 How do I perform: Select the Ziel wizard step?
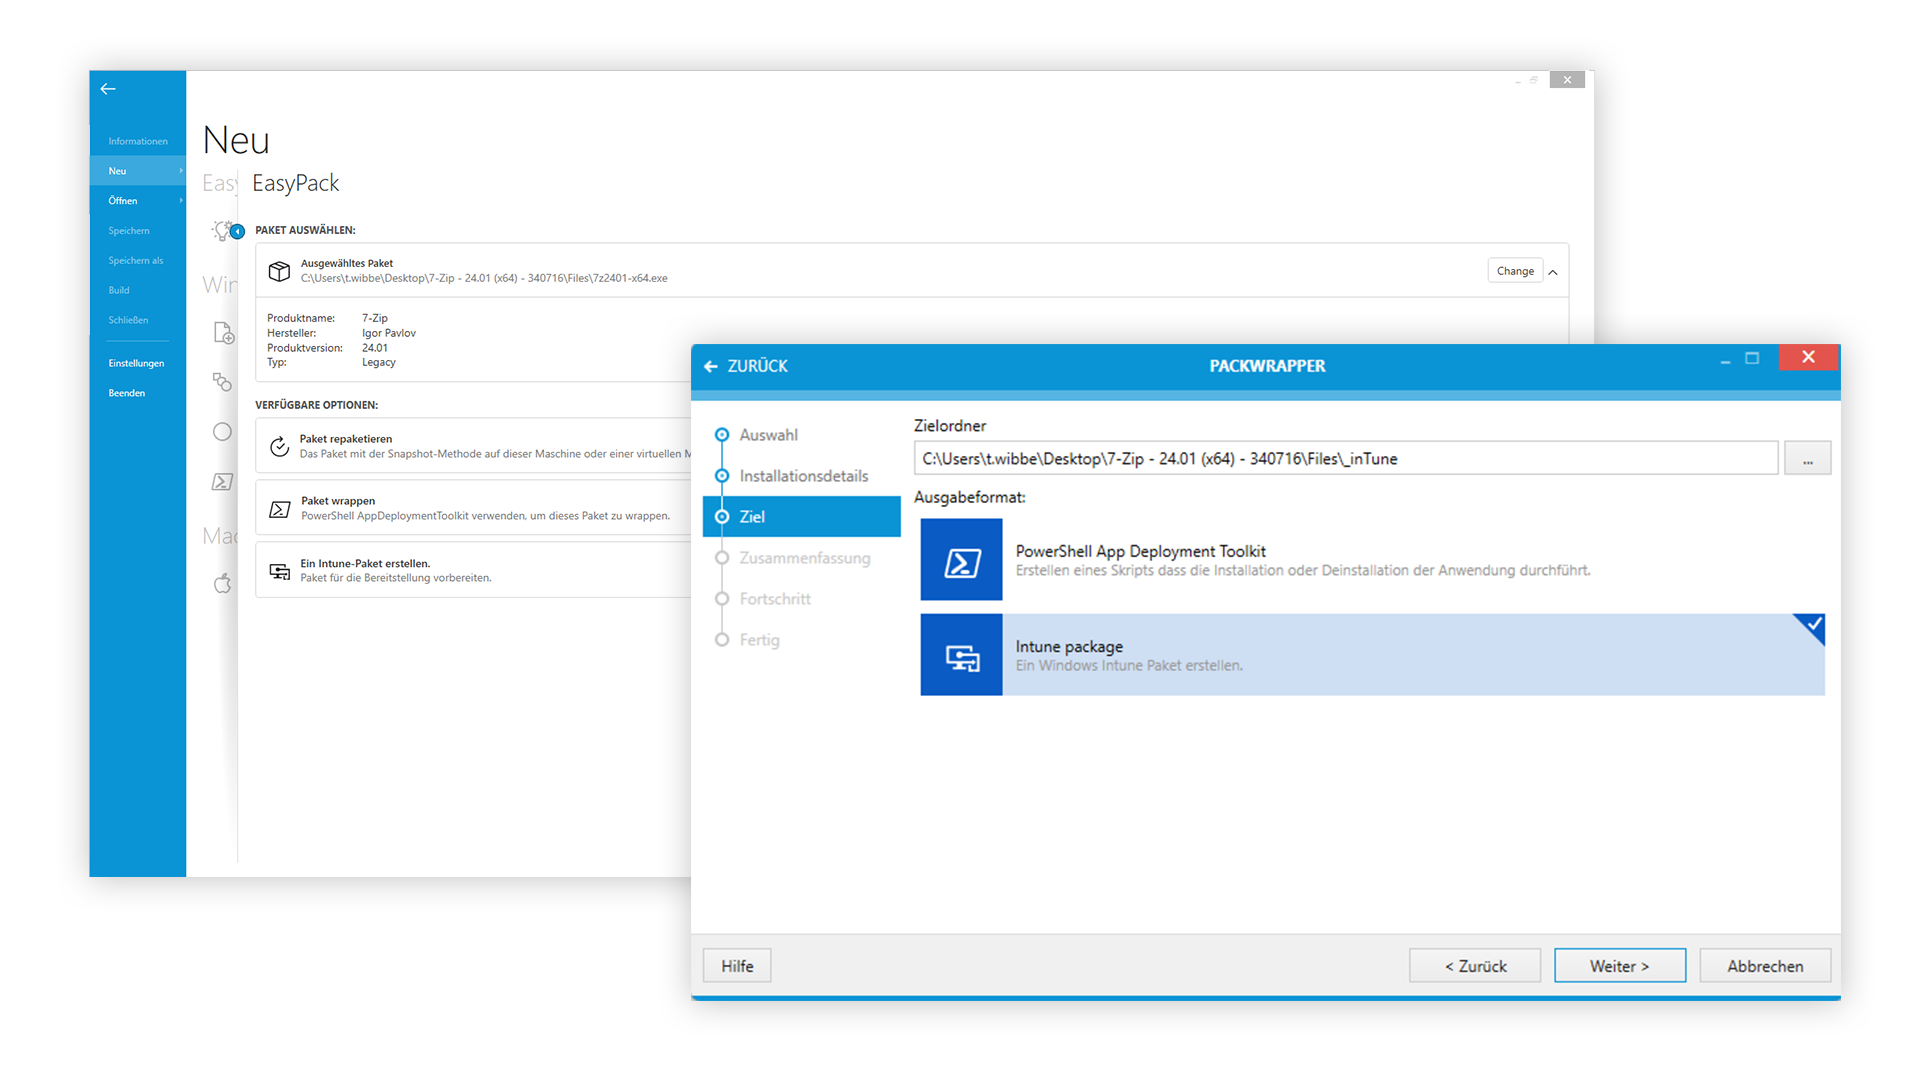point(802,517)
